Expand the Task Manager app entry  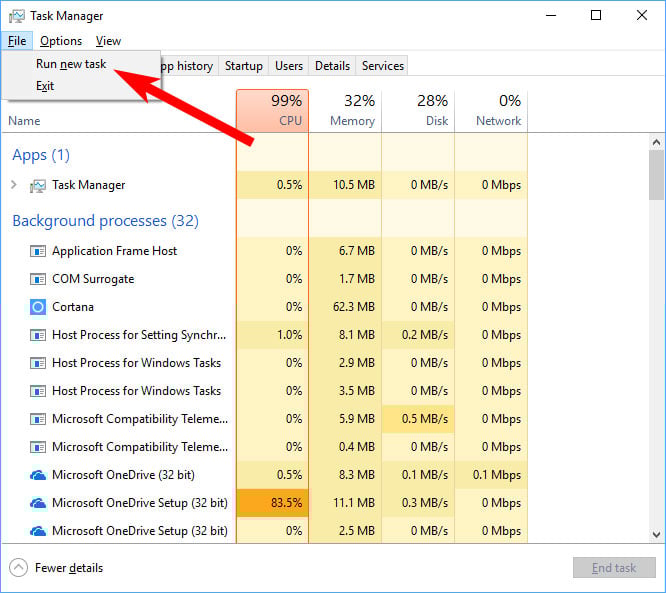point(14,184)
